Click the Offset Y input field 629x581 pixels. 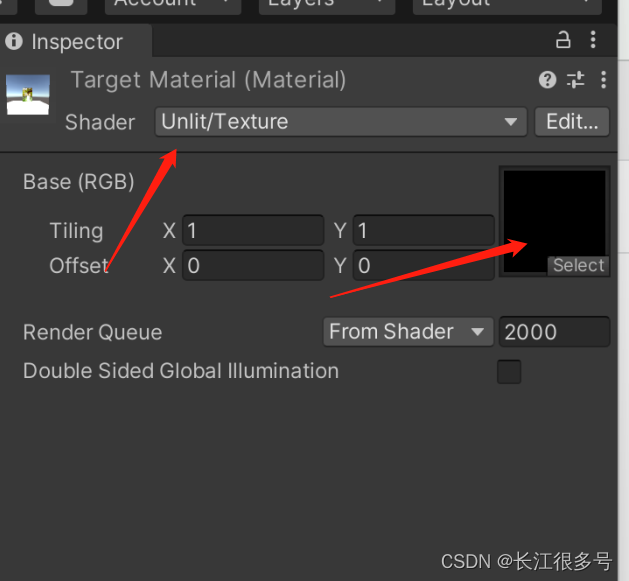pos(424,266)
